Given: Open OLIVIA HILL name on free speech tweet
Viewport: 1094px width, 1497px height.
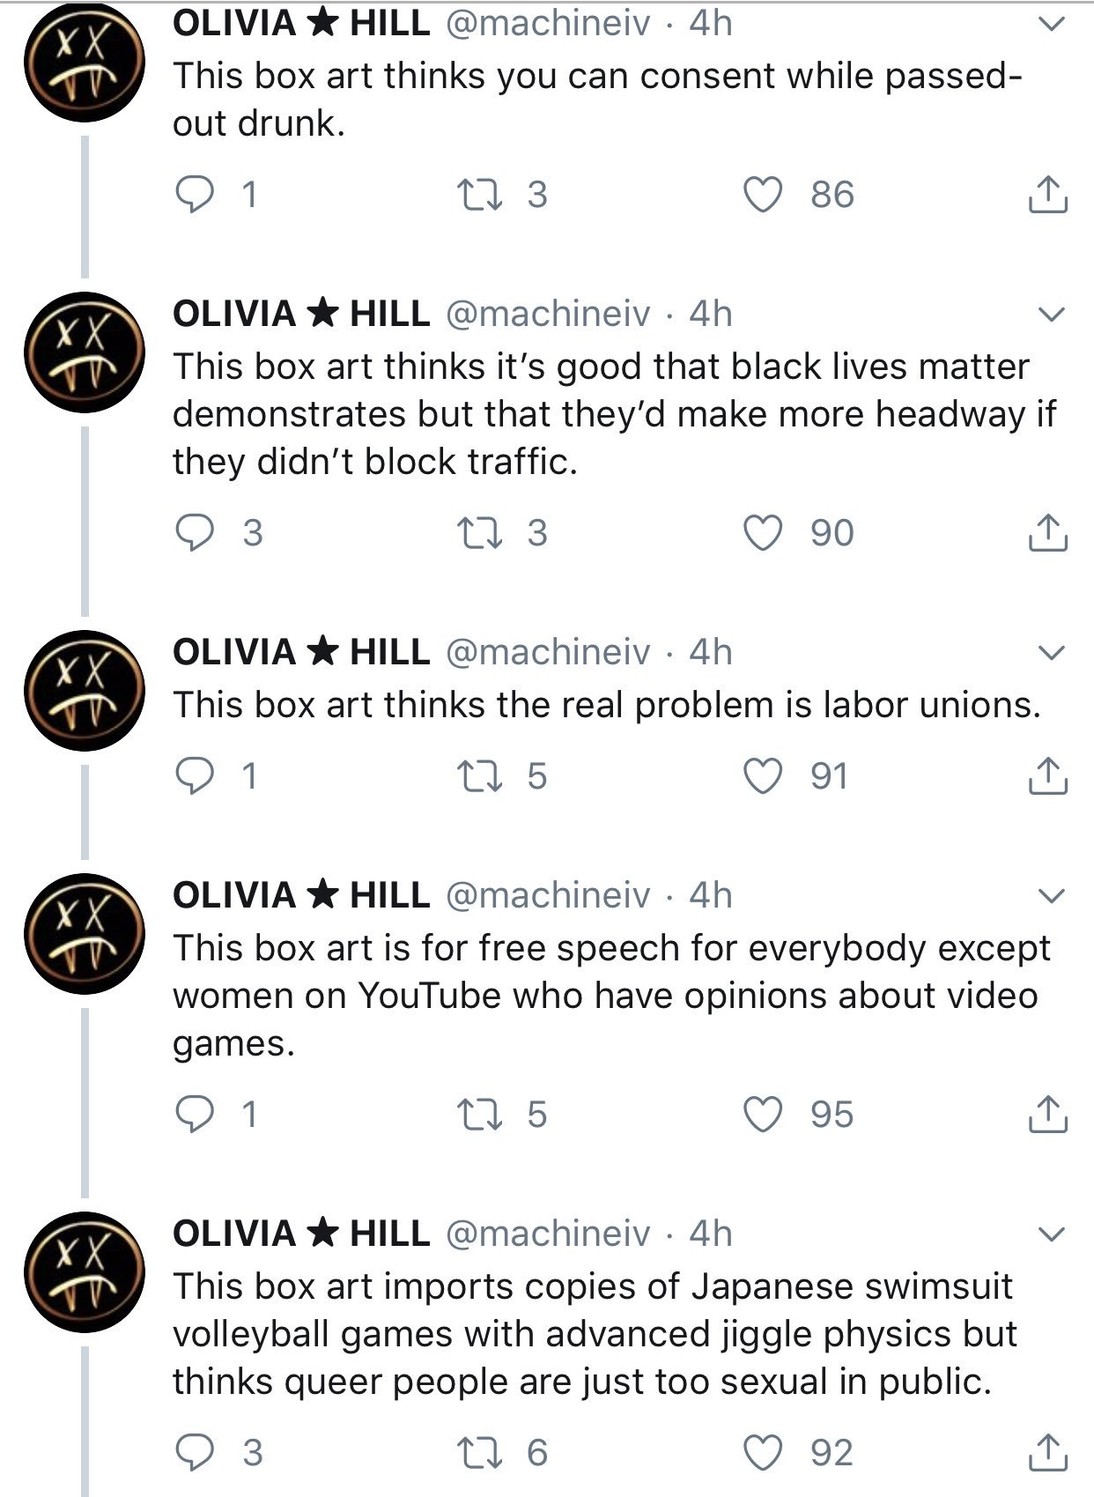Looking at the screenshot, I should pyautogui.click(x=301, y=895).
